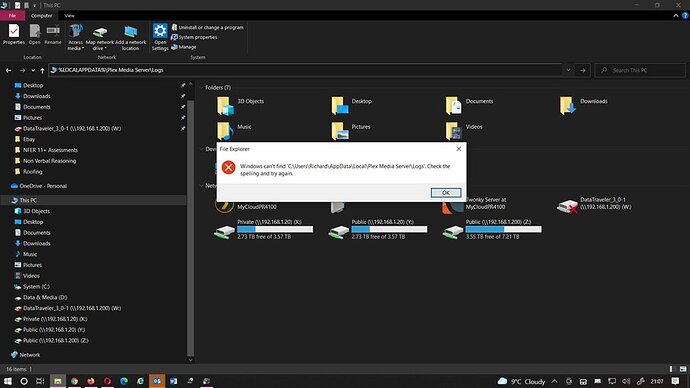Click the Access media ribbon button
Viewport: 690px width, 388px height.
click(x=75, y=37)
